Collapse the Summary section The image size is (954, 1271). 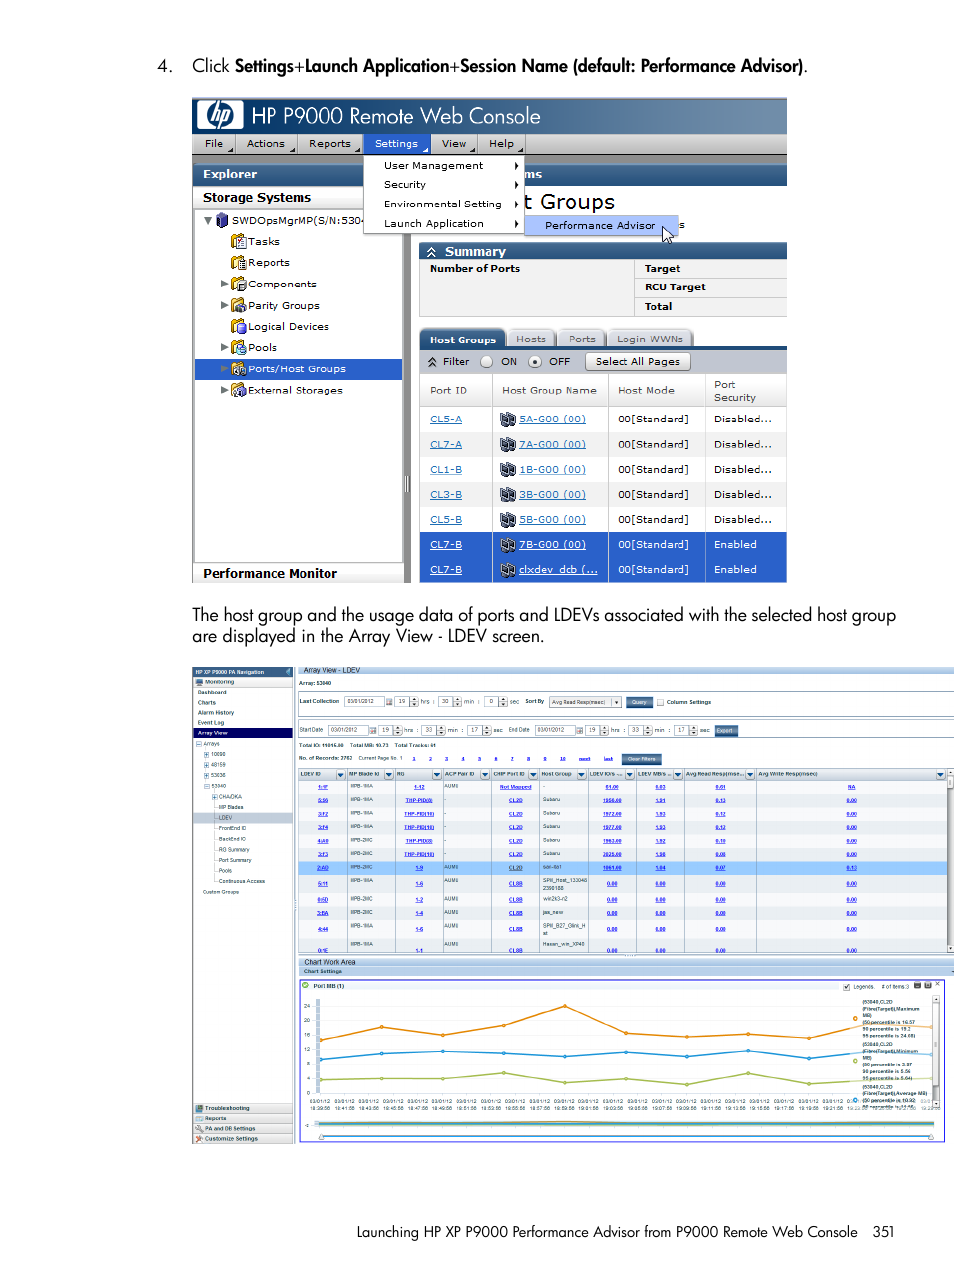point(432,252)
